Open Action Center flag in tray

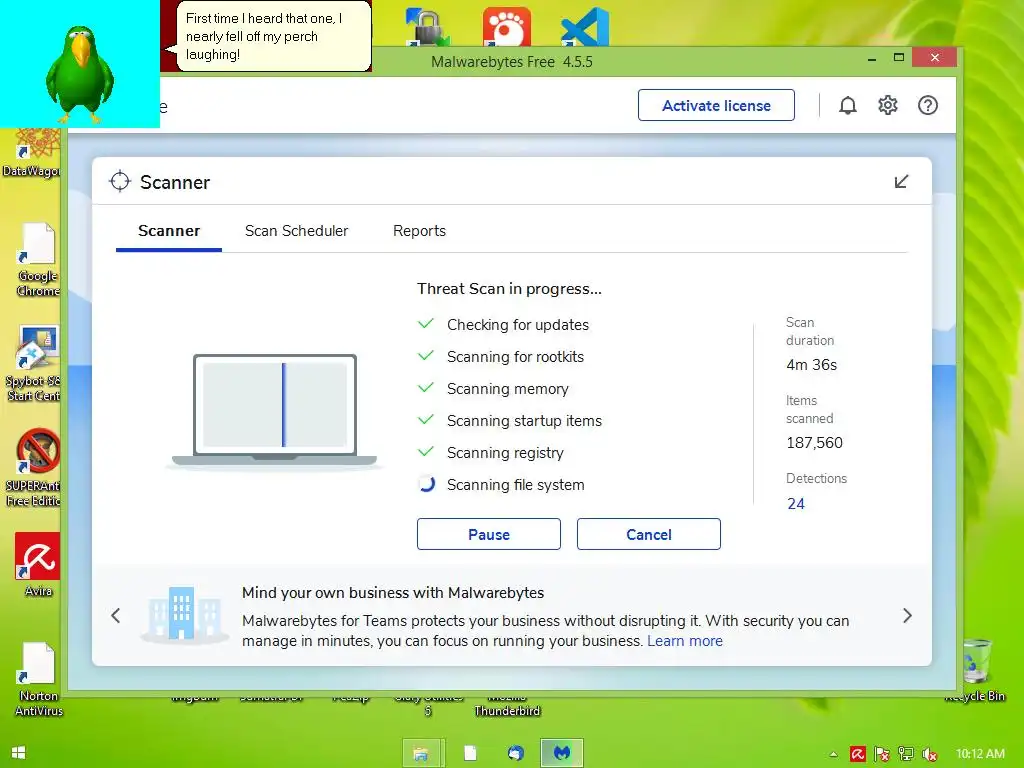pyautogui.click(x=882, y=754)
